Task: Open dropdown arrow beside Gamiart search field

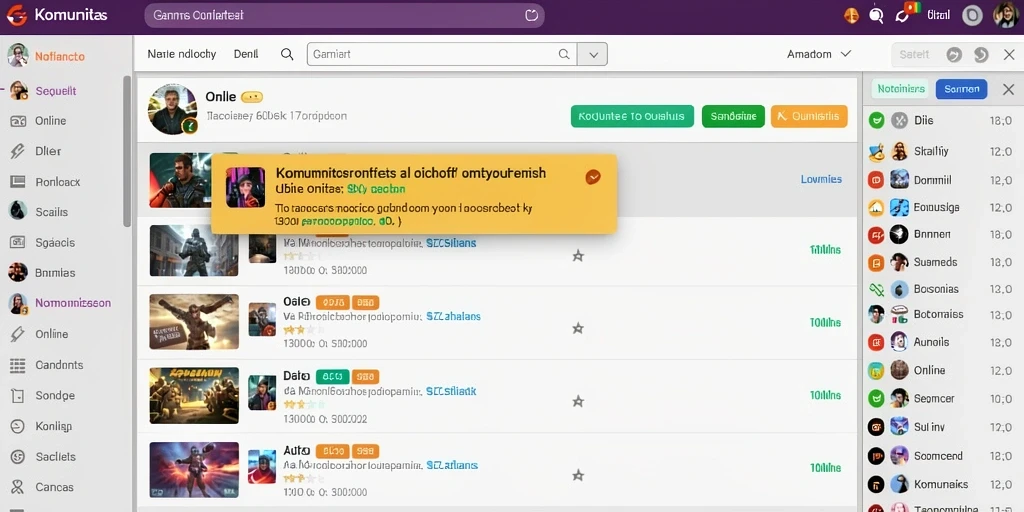Action: tap(593, 54)
